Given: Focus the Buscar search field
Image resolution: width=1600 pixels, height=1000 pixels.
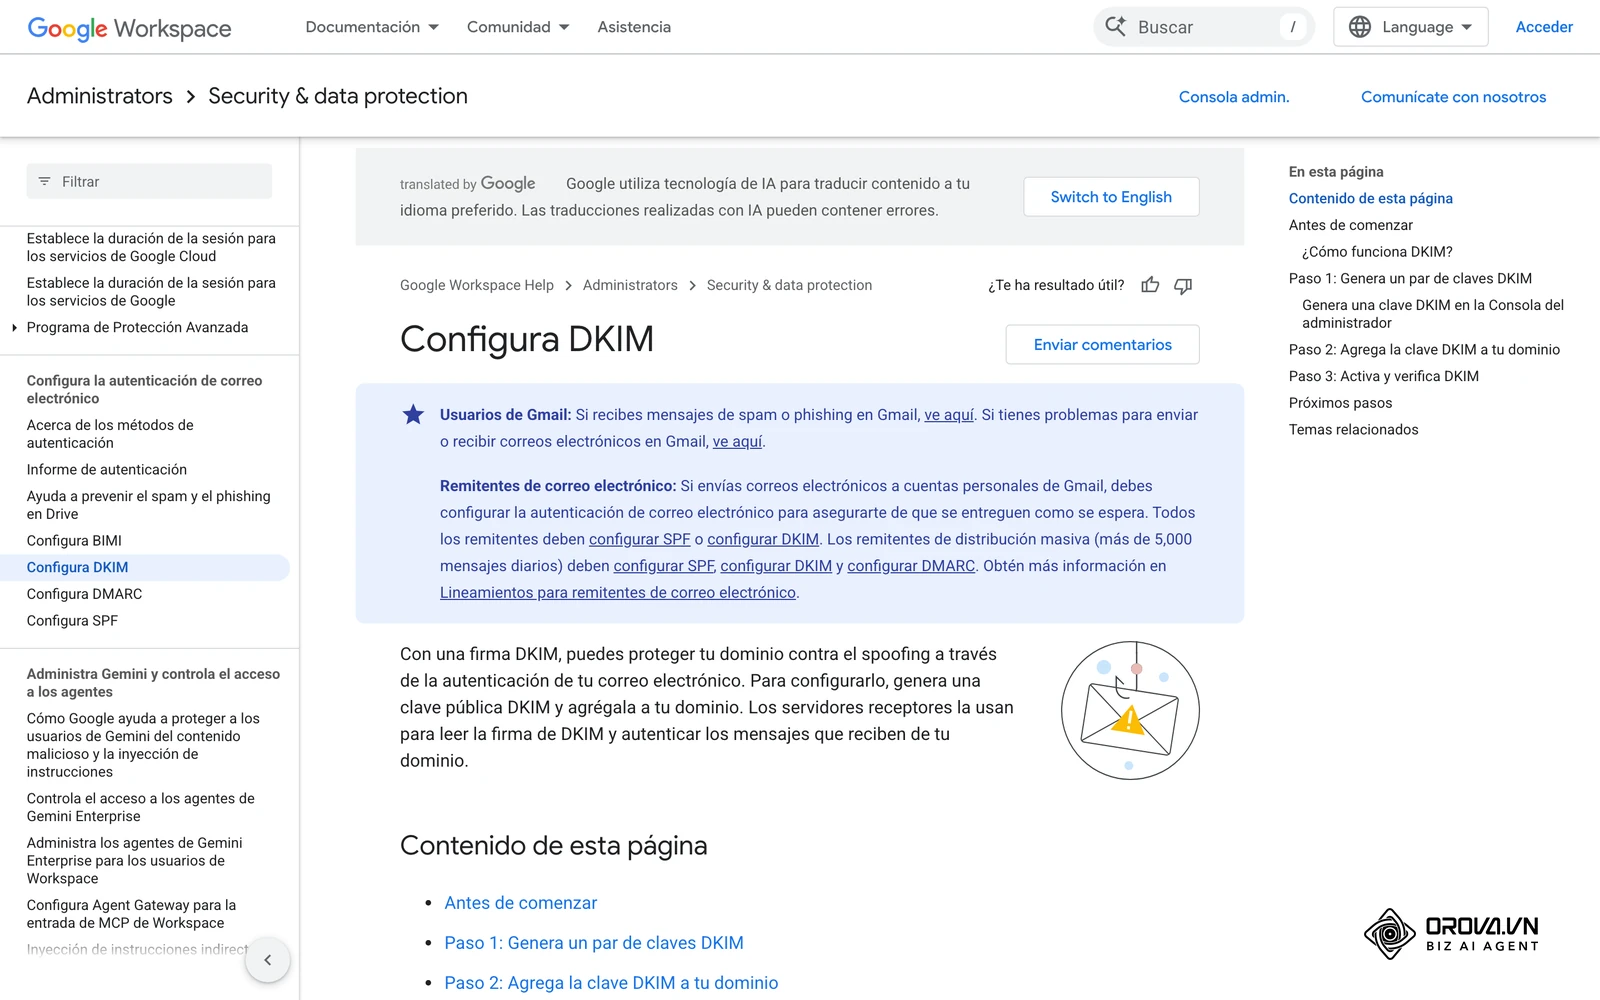Looking at the screenshot, I should point(1204,27).
